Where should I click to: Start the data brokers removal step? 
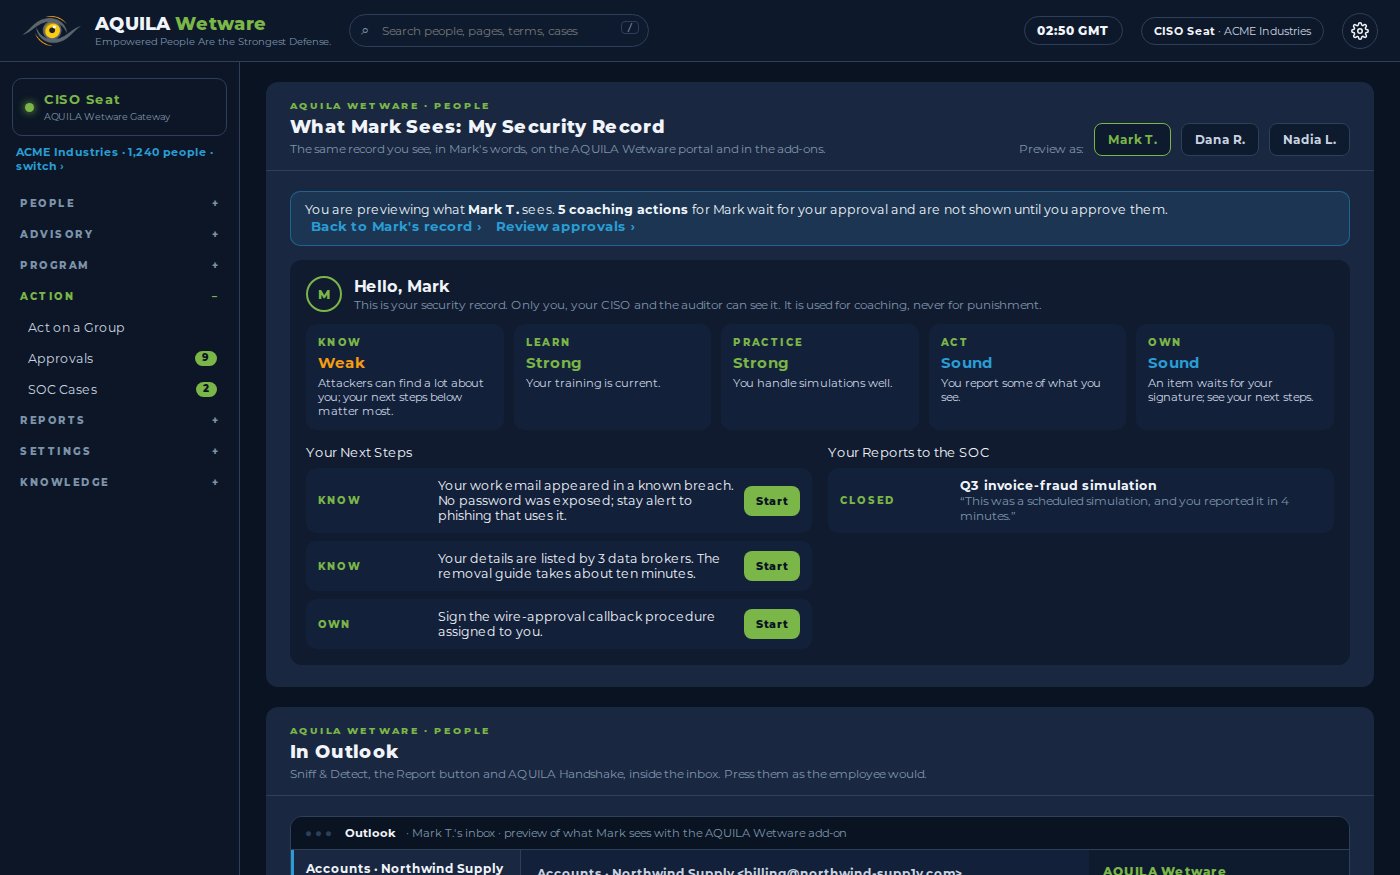[x=772, y=566]
